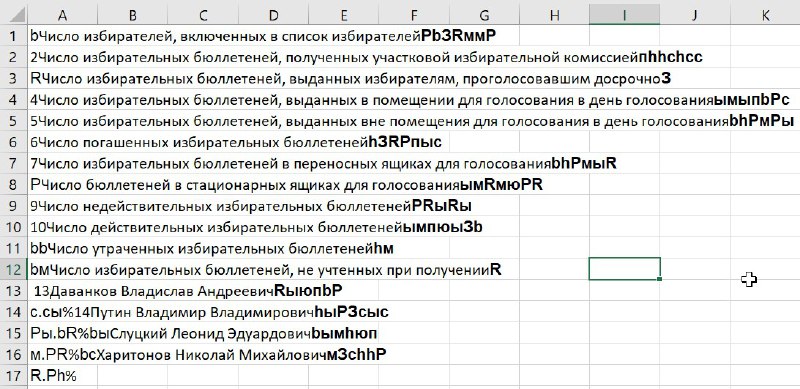Select row 10 header
Viewport: 800px width, 389px height.
(13, 227)
